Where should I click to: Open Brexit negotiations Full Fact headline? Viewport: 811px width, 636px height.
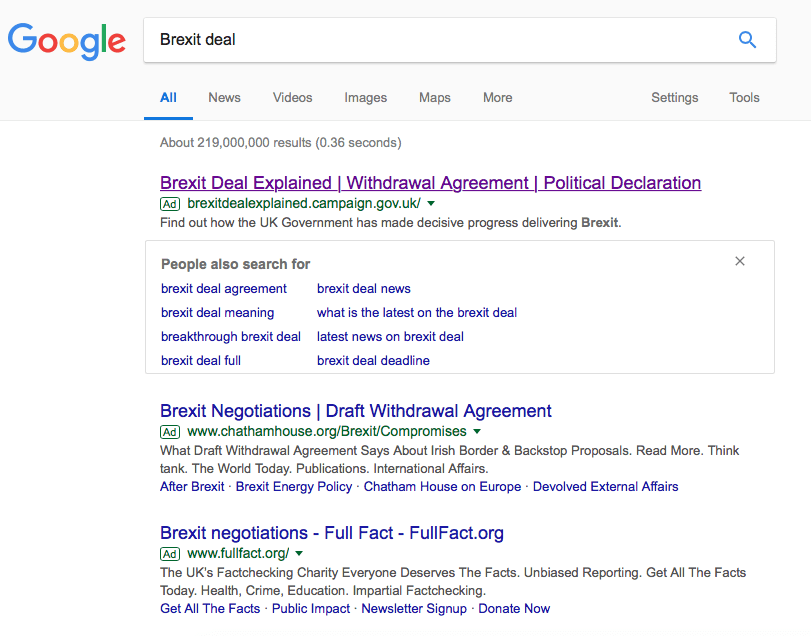[x=332, y=533]
